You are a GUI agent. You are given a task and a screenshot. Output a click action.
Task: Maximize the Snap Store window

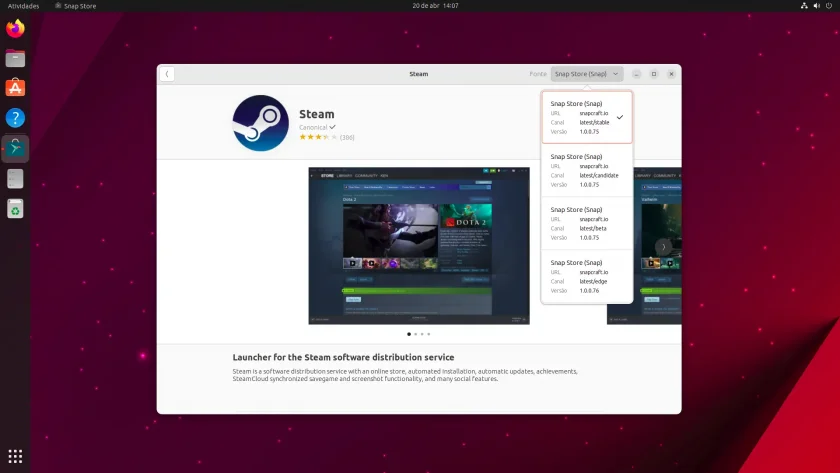click(654, 74)
